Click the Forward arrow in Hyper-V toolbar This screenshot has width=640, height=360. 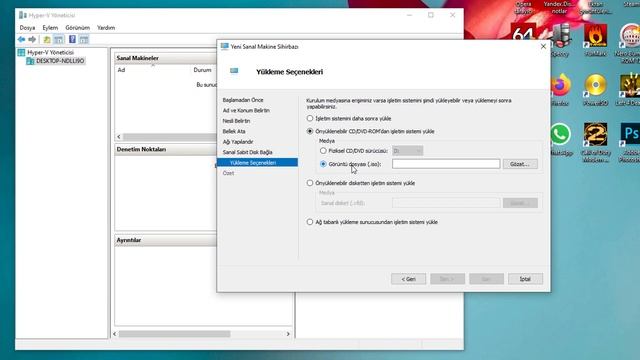point(32,40)
